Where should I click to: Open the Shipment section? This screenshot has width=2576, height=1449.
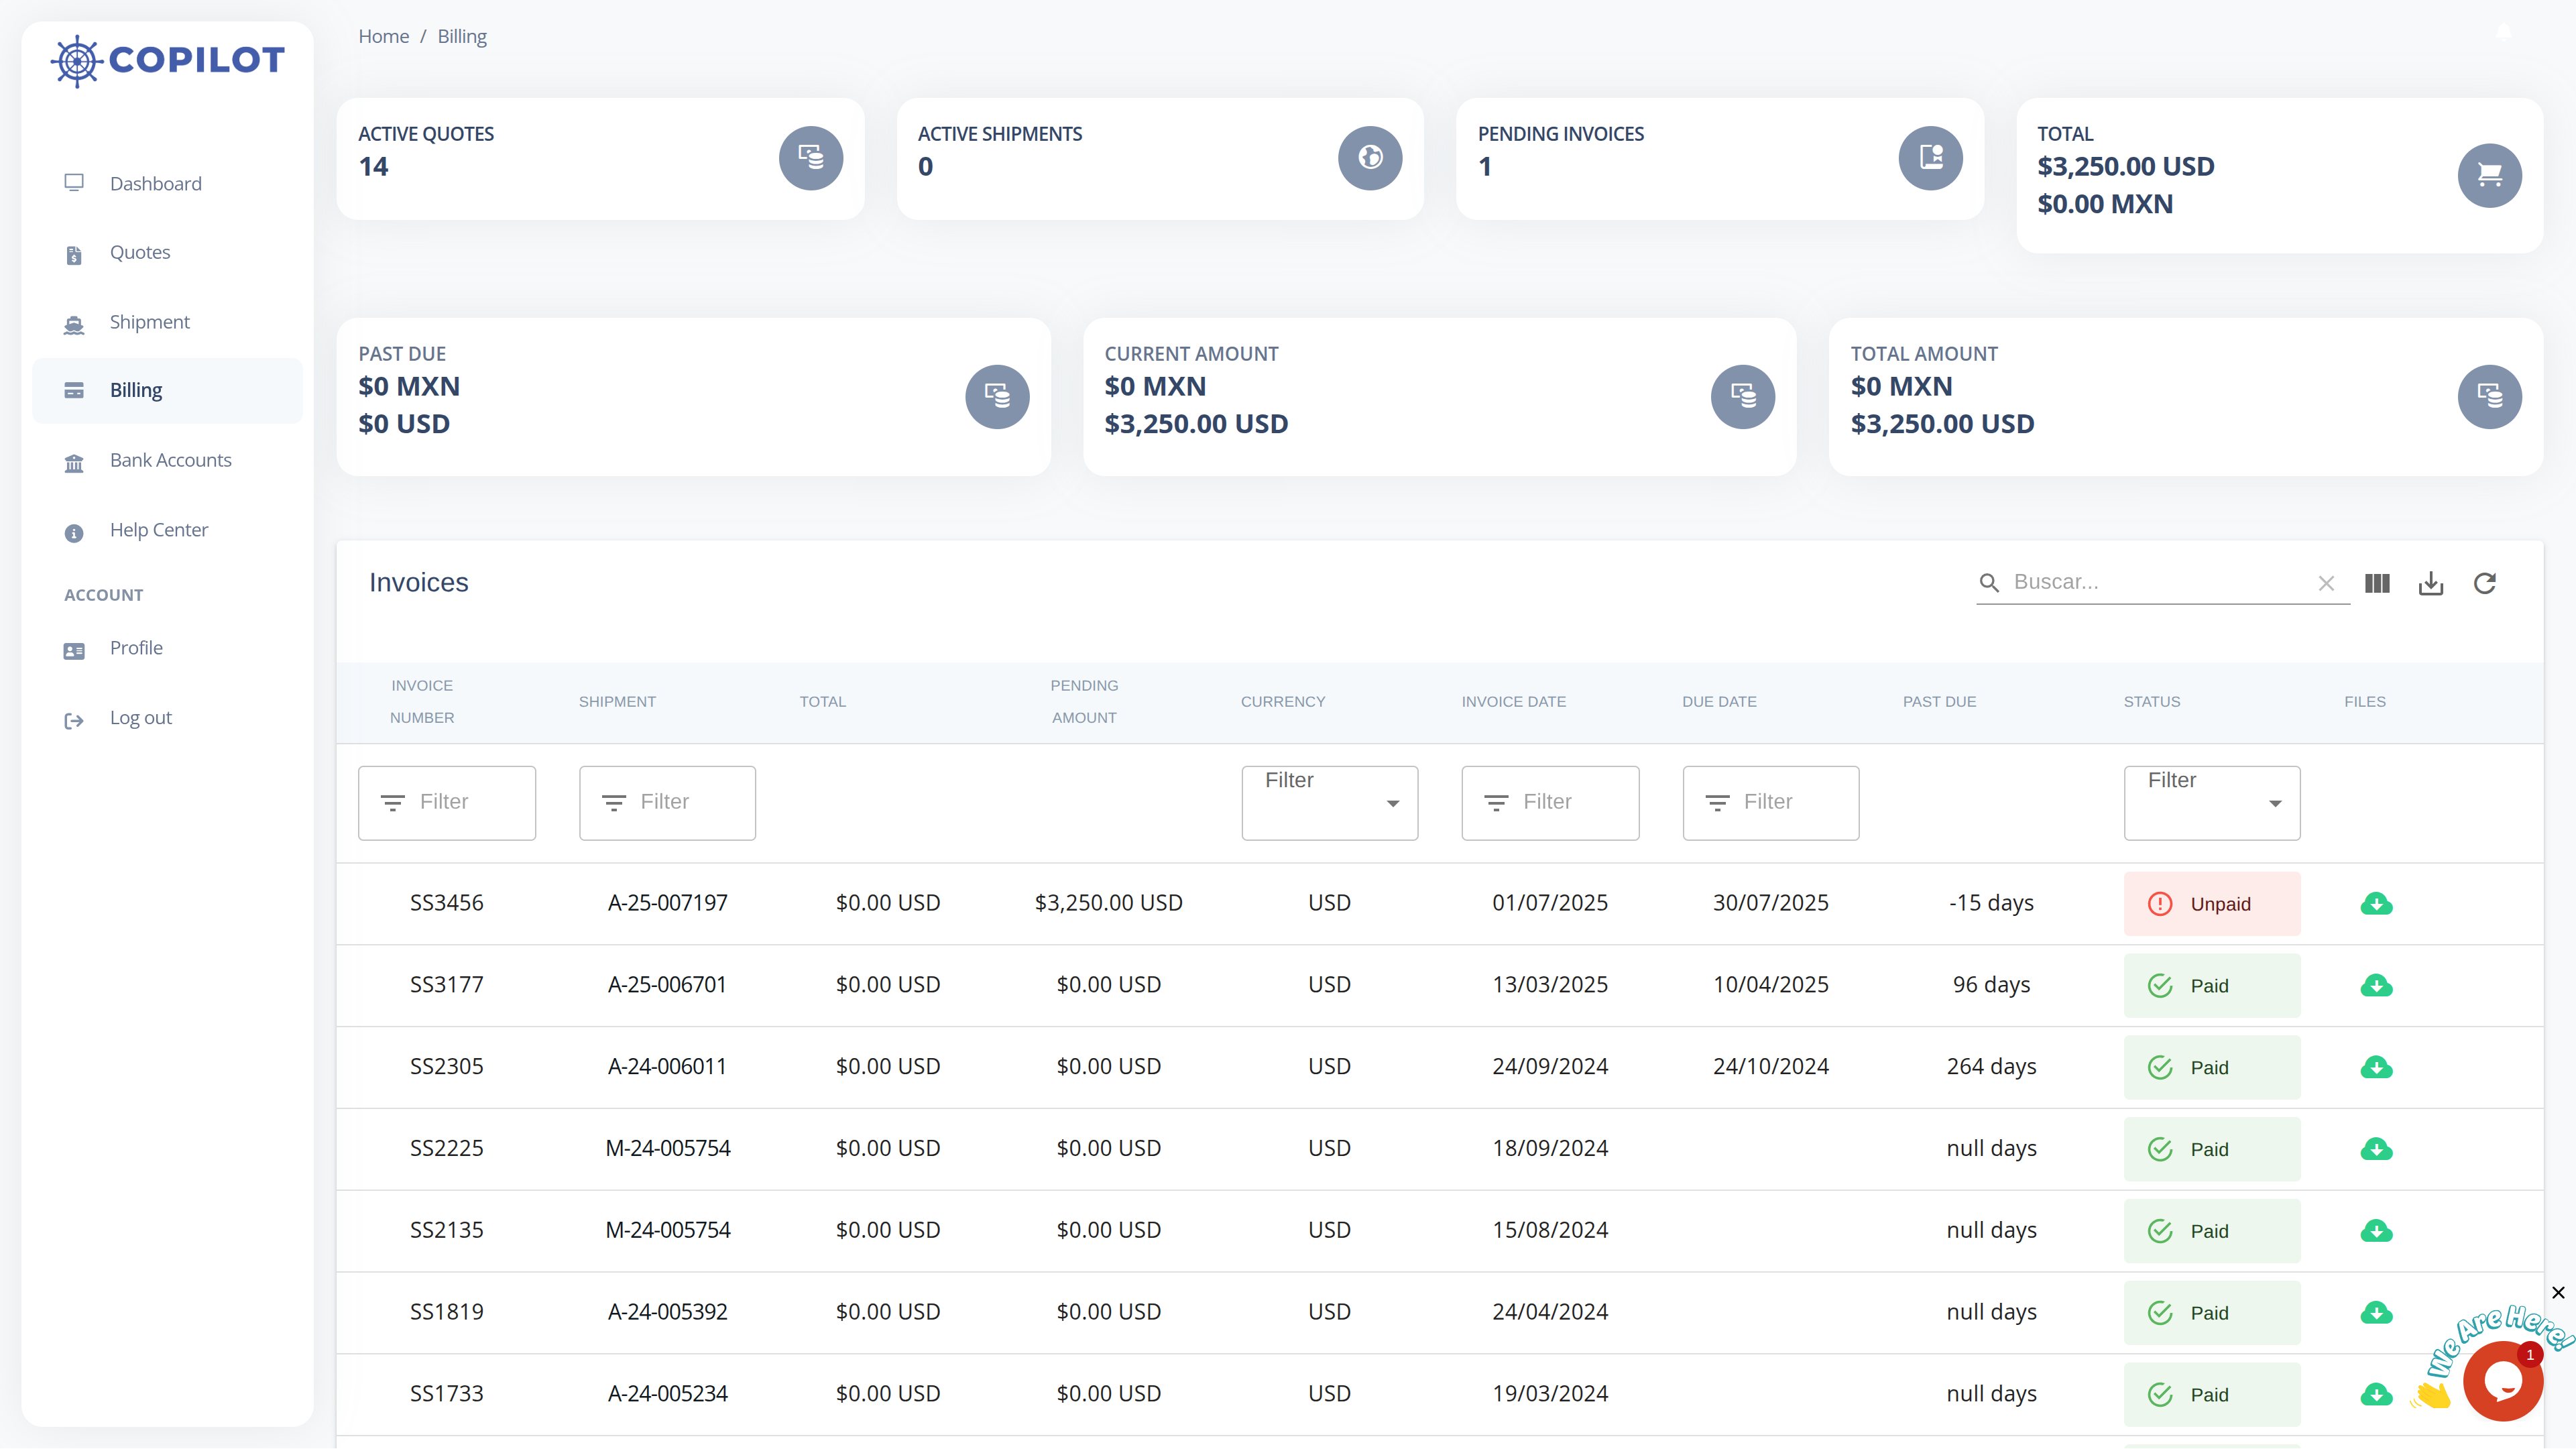point(149,322)
